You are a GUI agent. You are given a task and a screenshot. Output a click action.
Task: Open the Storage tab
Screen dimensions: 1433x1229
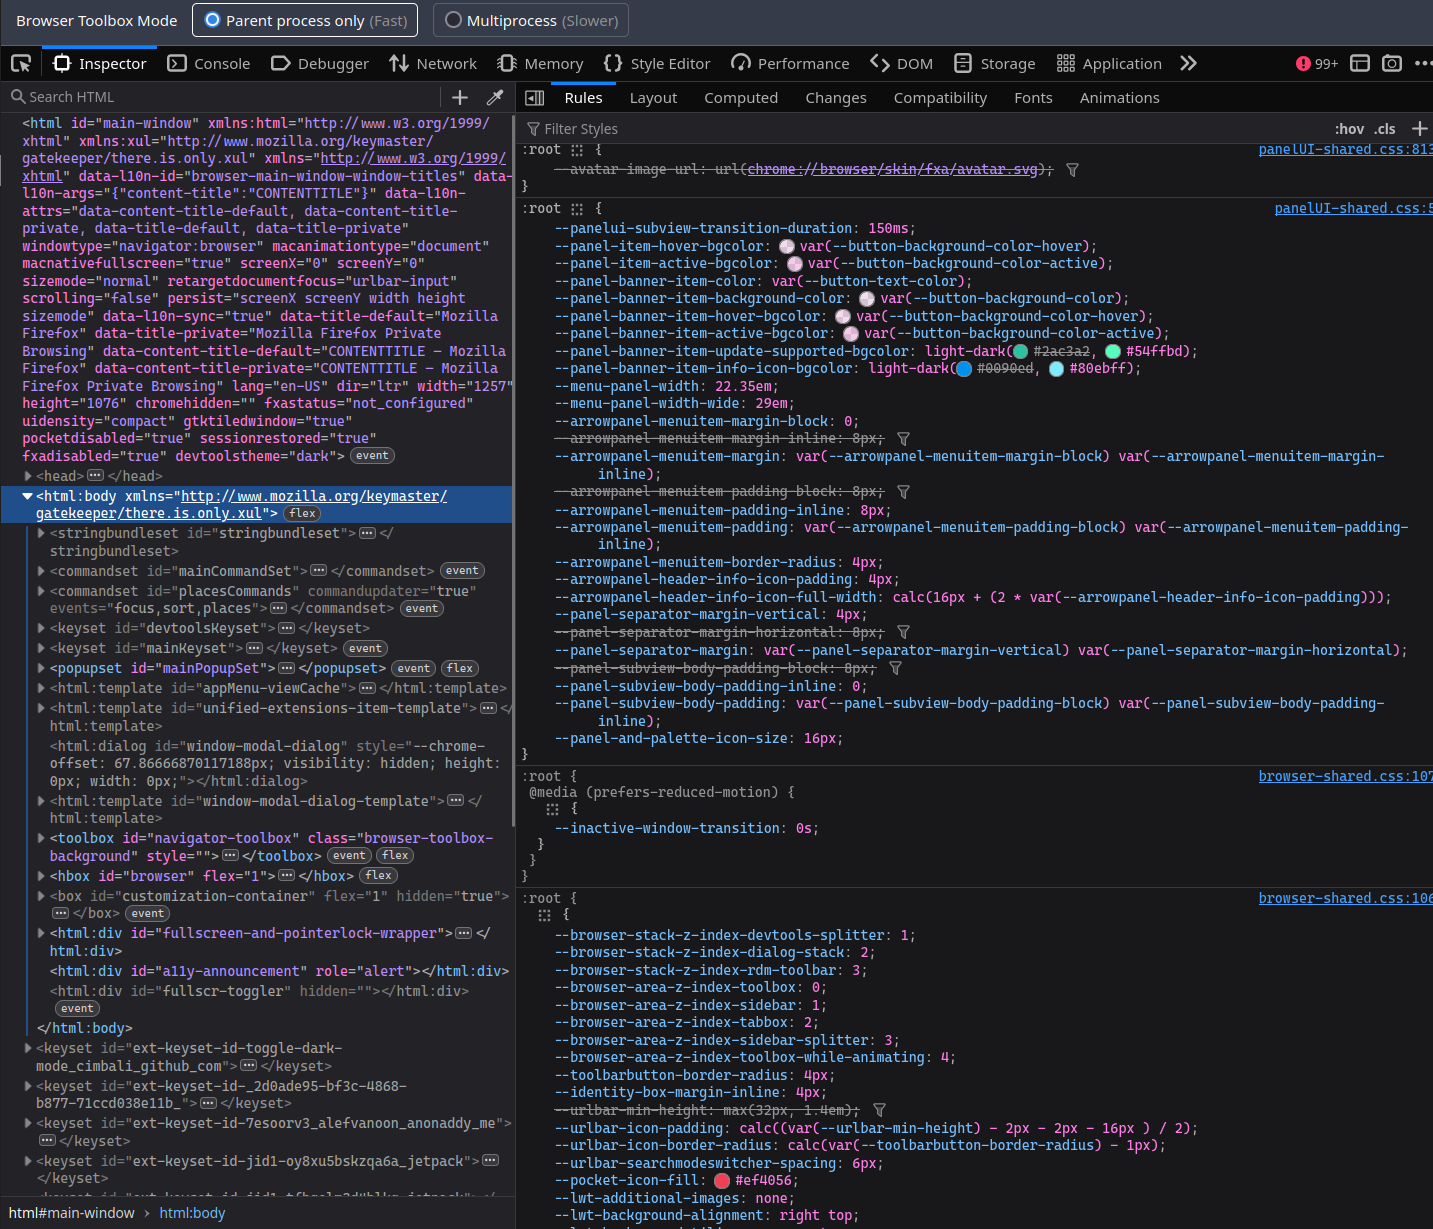pos(995,63)
